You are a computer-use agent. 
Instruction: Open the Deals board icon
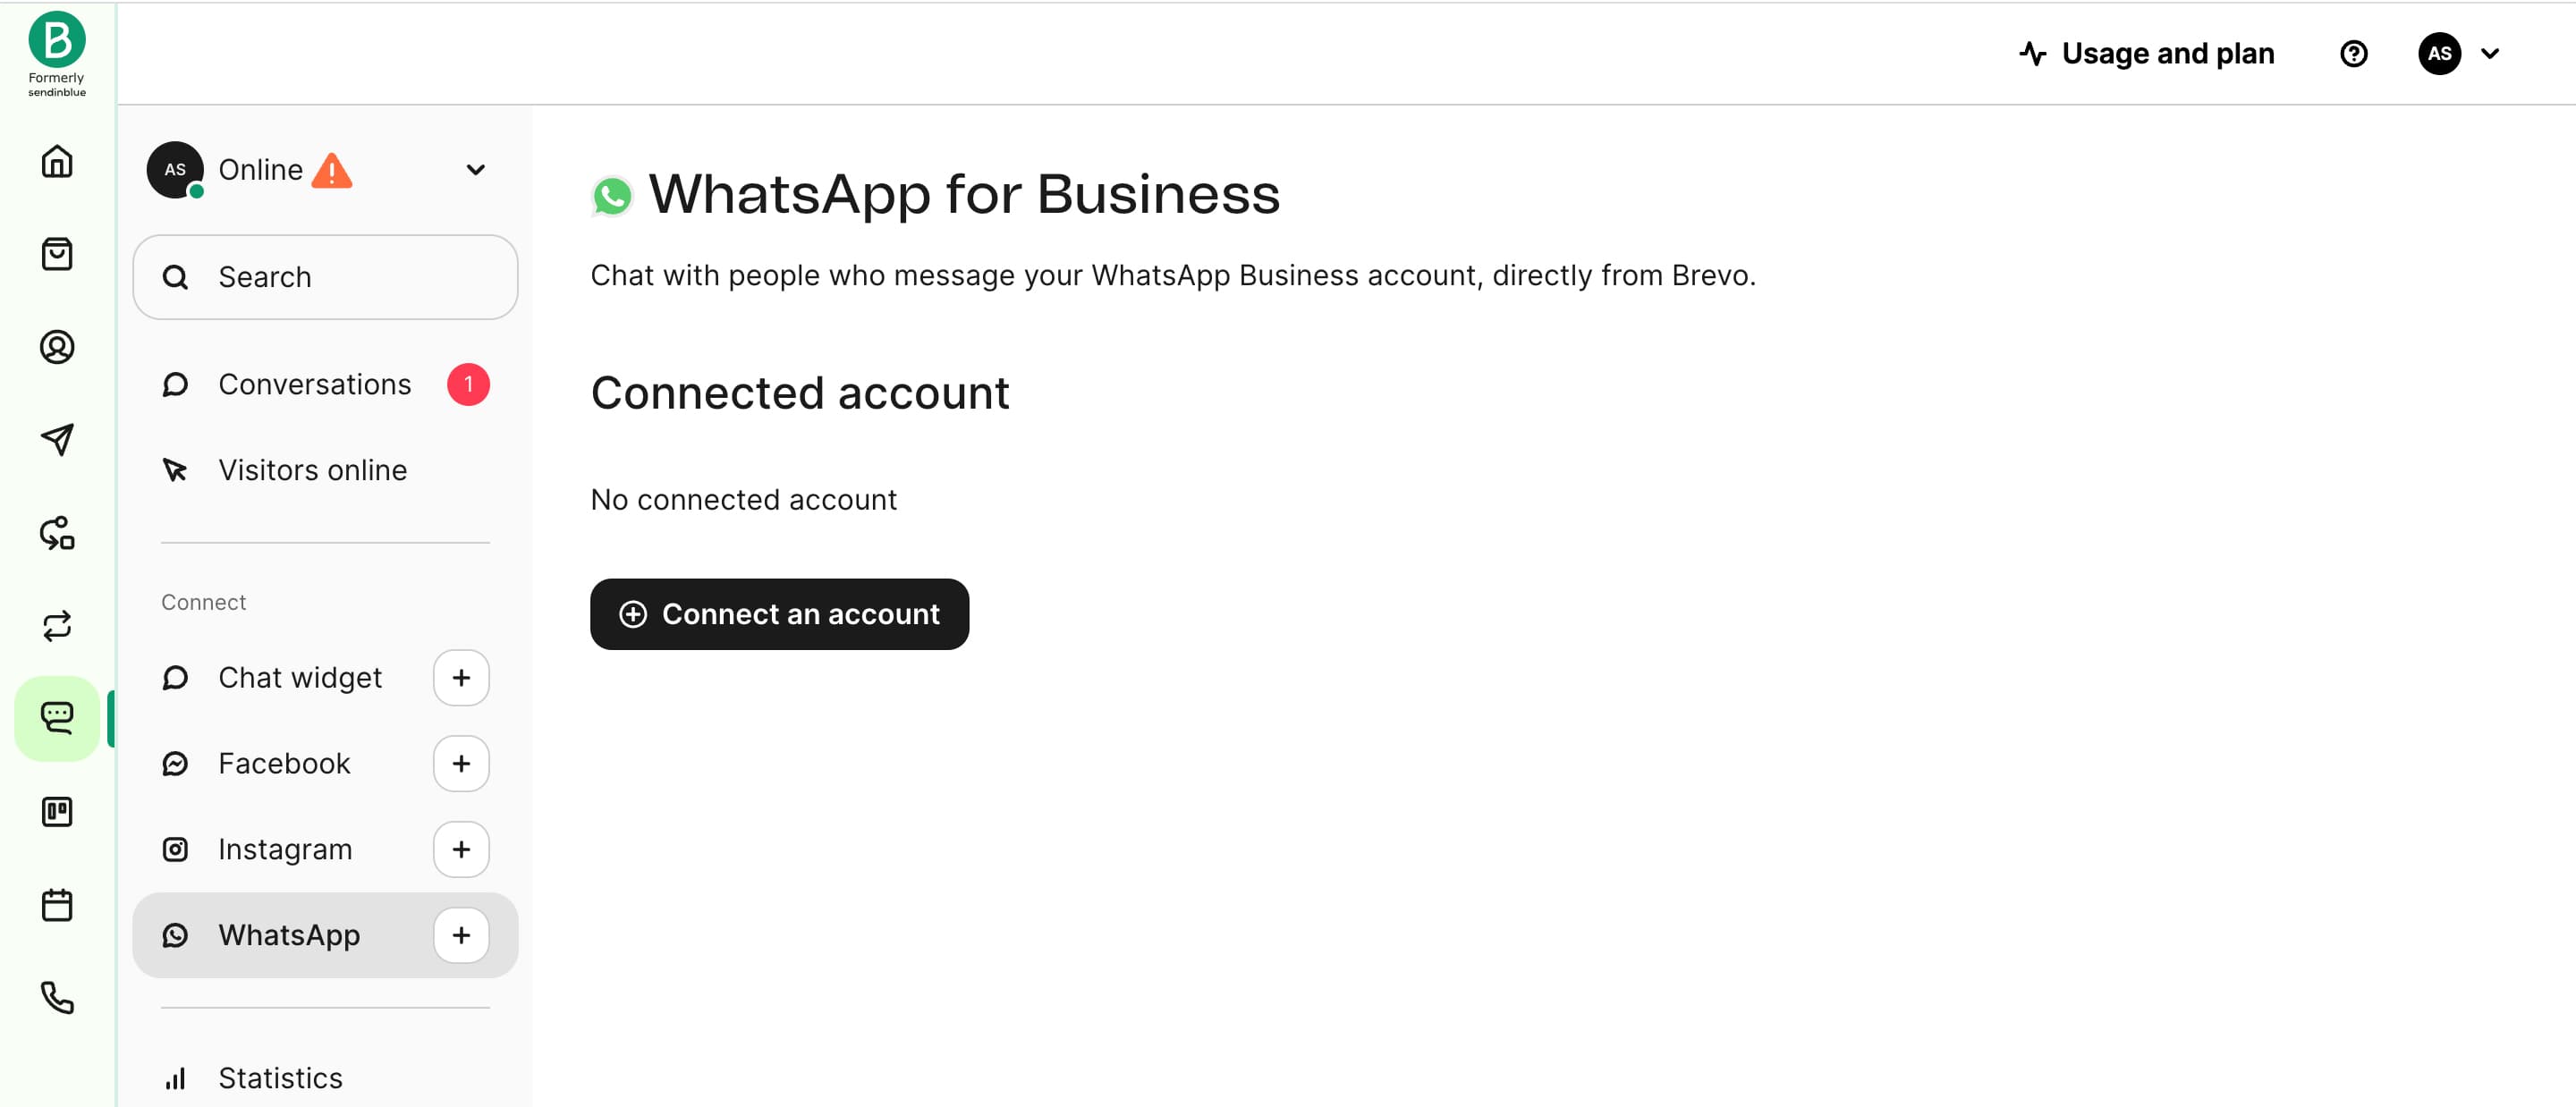coord(57,812)
